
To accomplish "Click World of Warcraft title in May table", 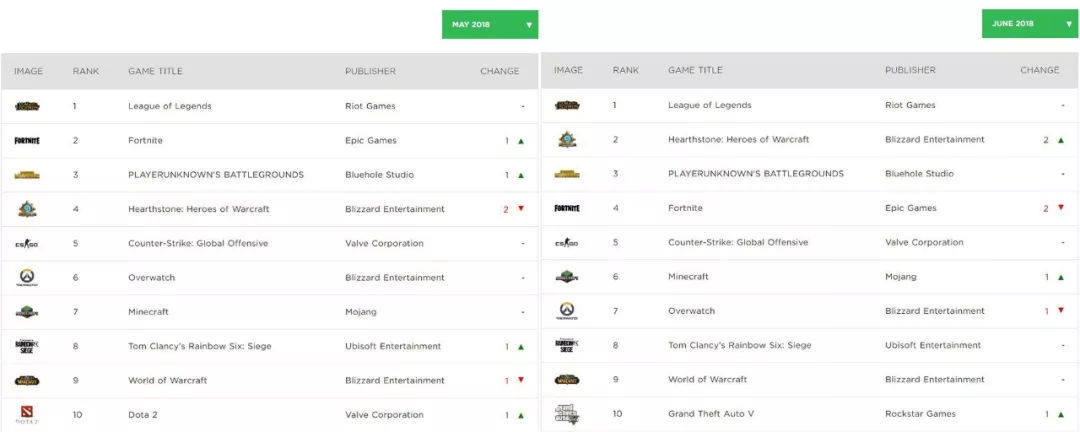I will (167, 380).
